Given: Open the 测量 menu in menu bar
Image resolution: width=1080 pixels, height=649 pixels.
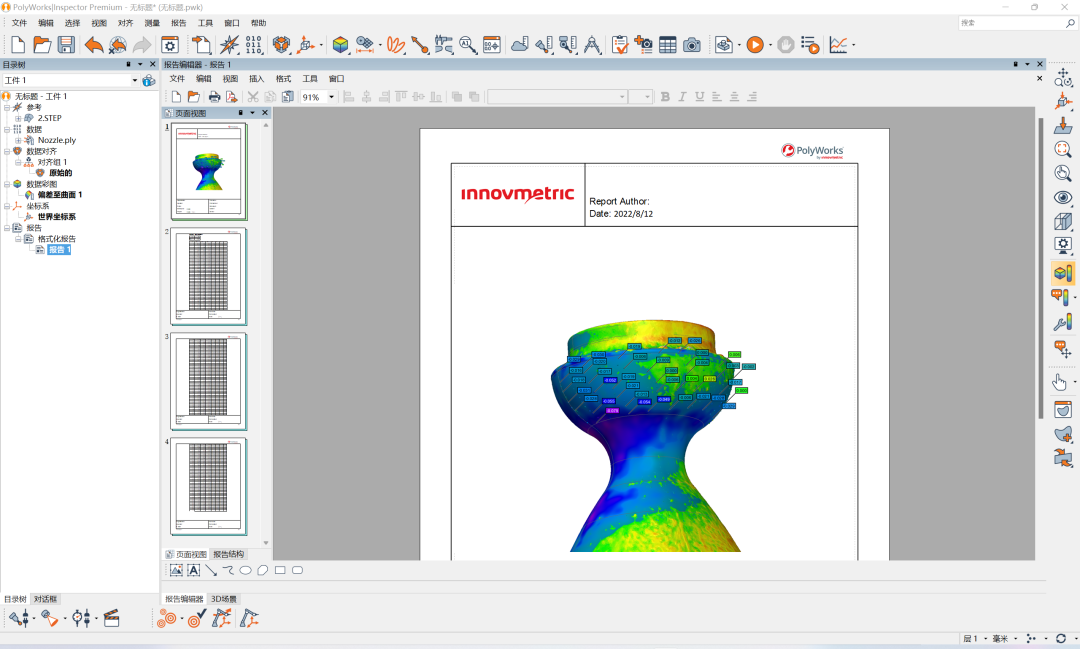Looking at the screenshot, I should [x=152, y=22].
